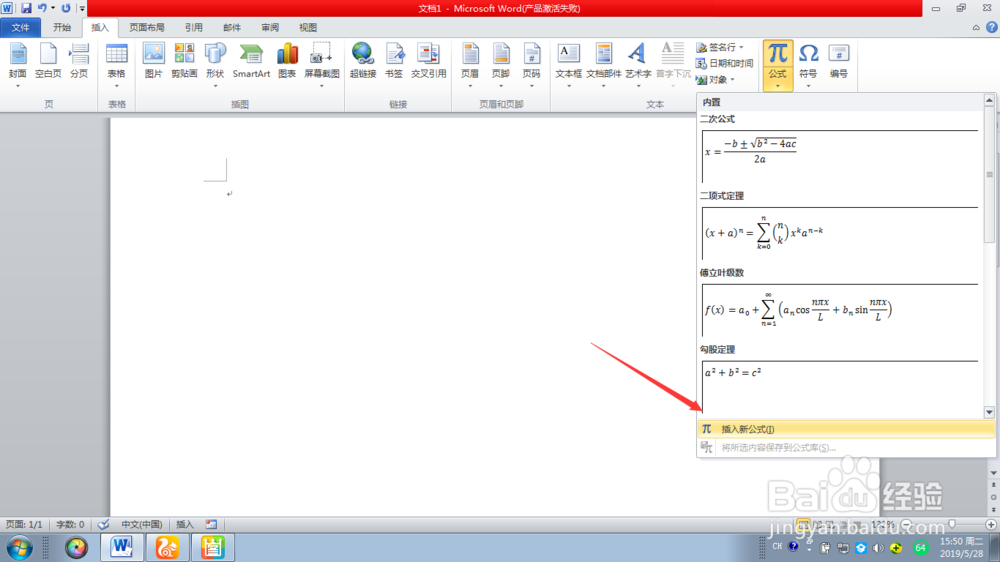1000x562 pixels.
Task: Zoom in with the plus button
Action: (990, 524)
